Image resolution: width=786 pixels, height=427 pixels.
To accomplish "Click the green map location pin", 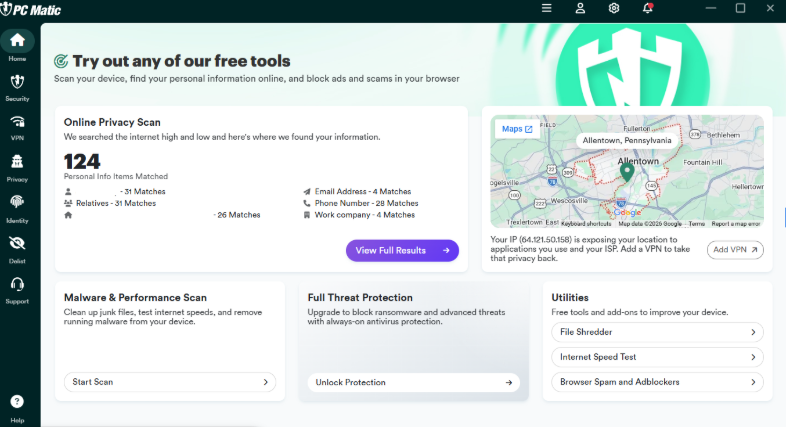I will pyautogui.click(x=627, y=172).
